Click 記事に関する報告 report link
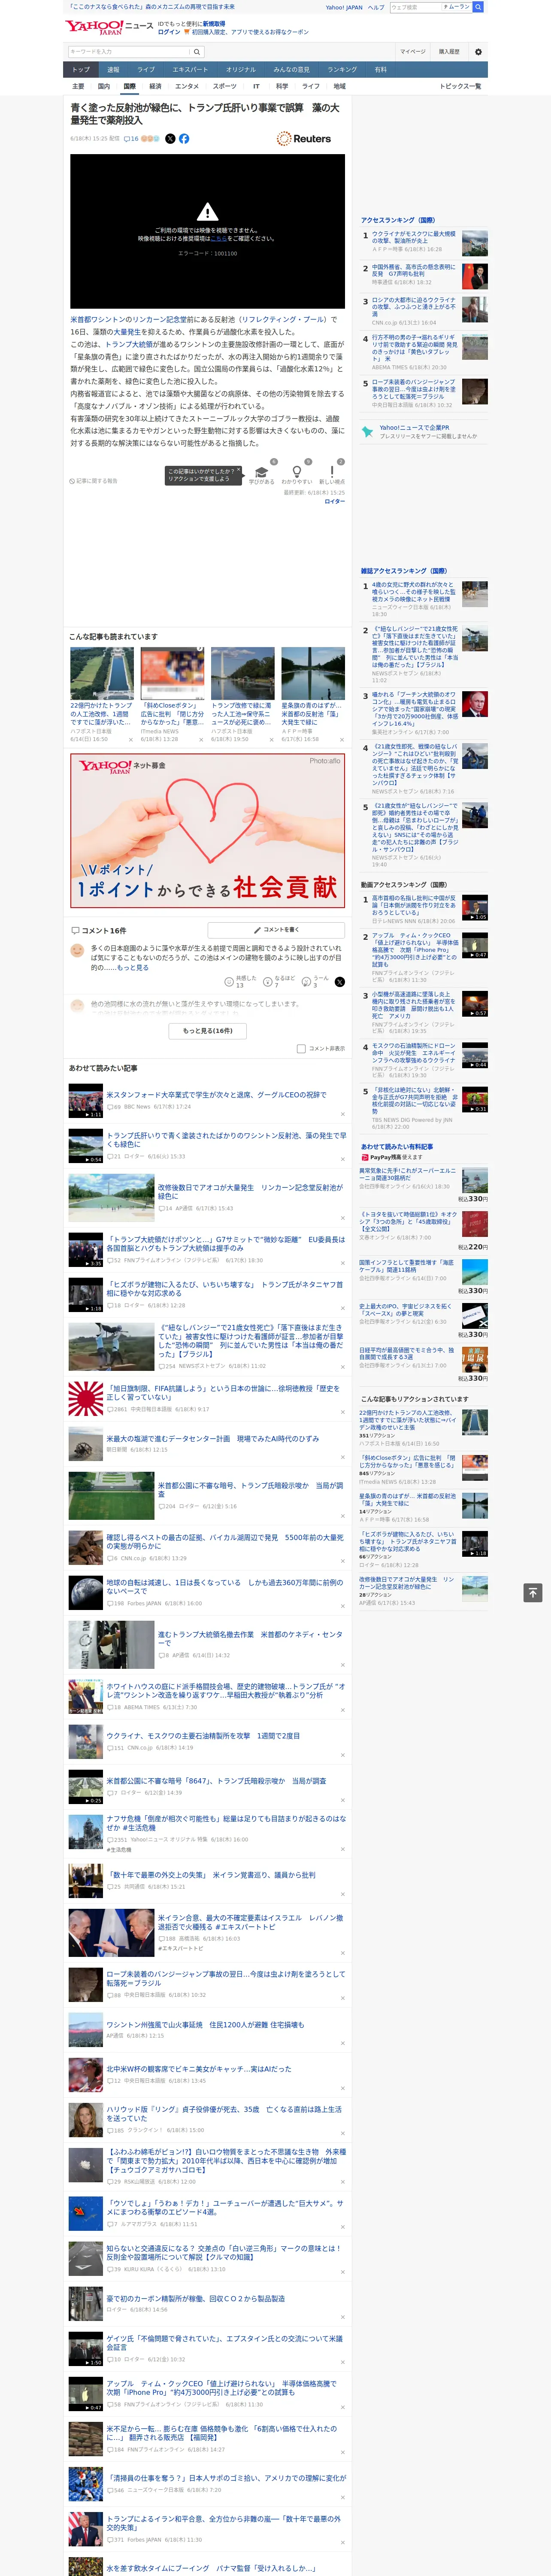 pos(94,481)
